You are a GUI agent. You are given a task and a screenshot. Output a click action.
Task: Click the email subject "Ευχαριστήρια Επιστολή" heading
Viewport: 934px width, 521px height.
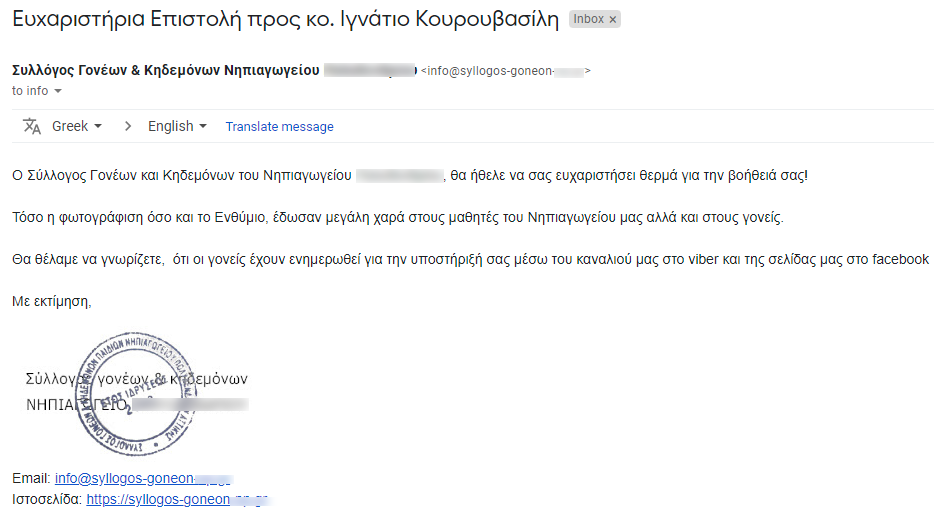tap(285, 20)
